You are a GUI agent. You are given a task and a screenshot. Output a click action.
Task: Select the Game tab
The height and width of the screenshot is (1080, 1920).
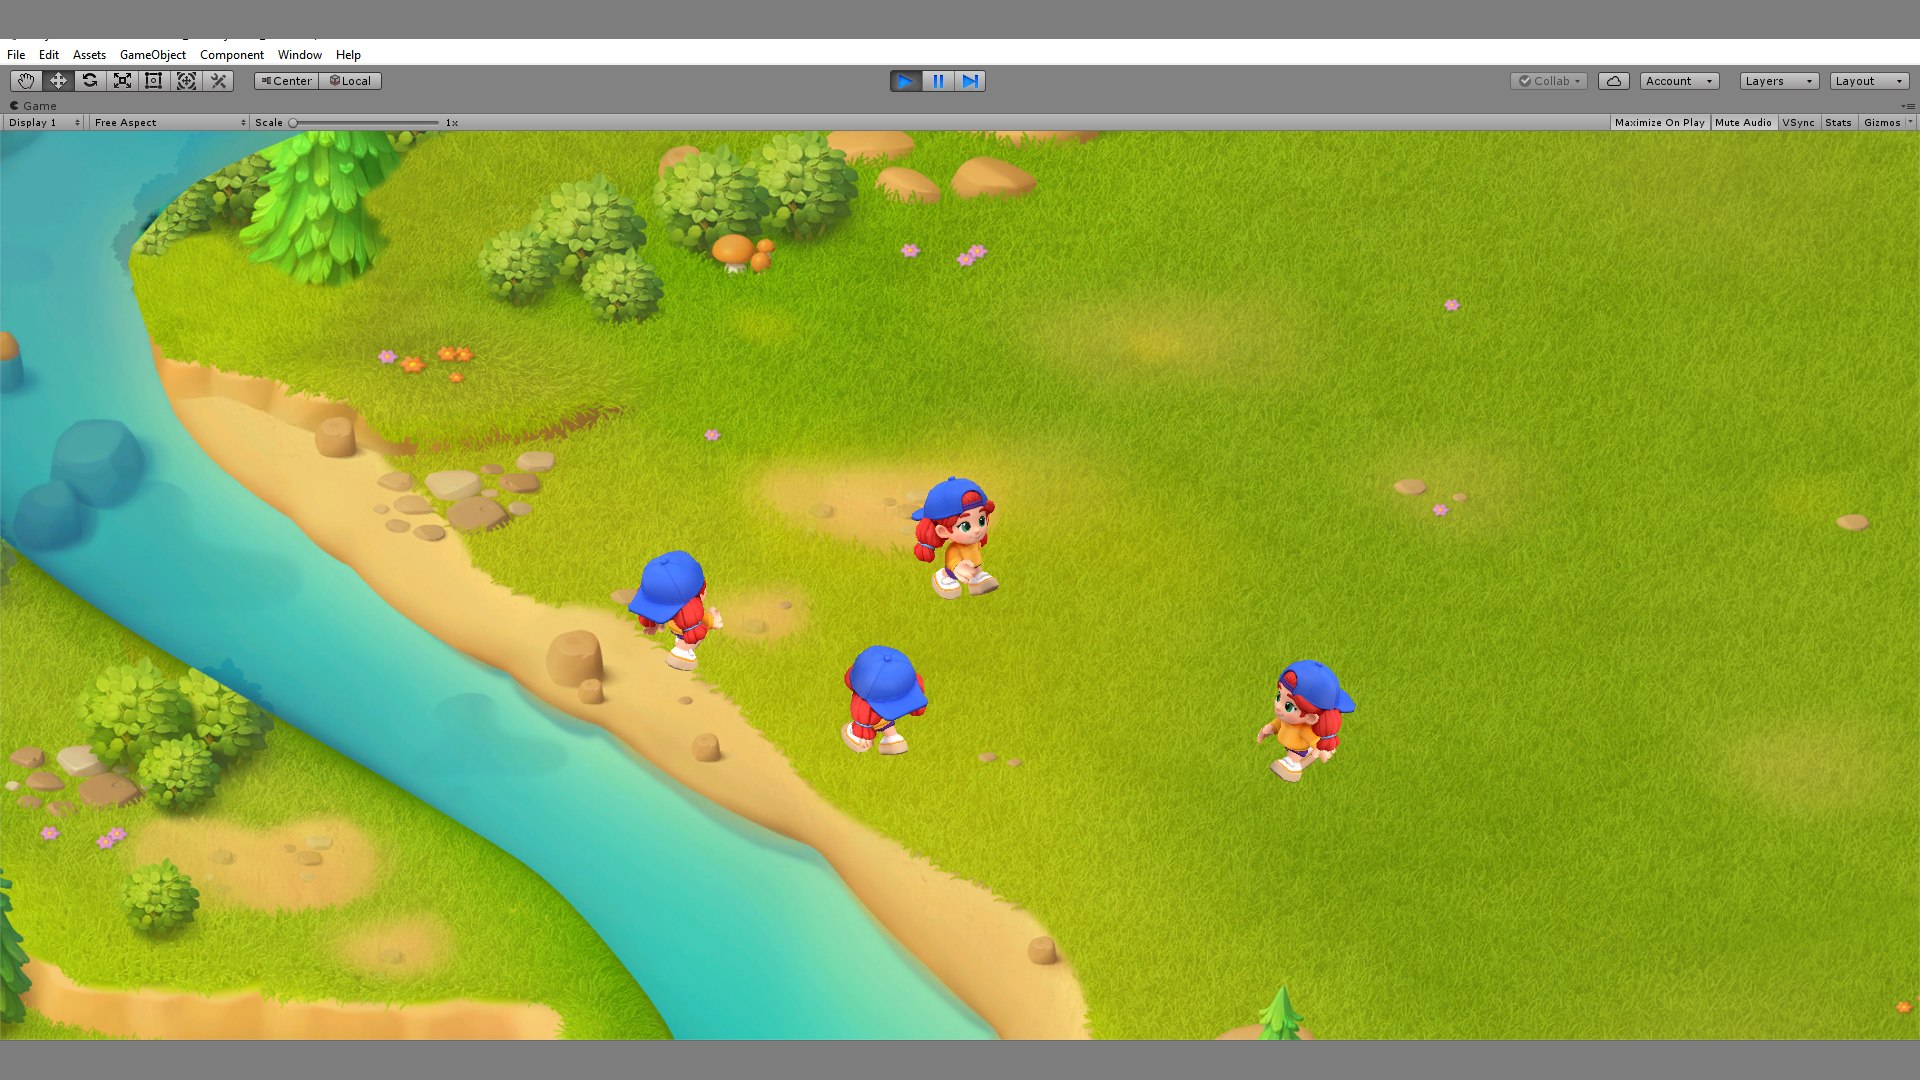tap(33, 106)
